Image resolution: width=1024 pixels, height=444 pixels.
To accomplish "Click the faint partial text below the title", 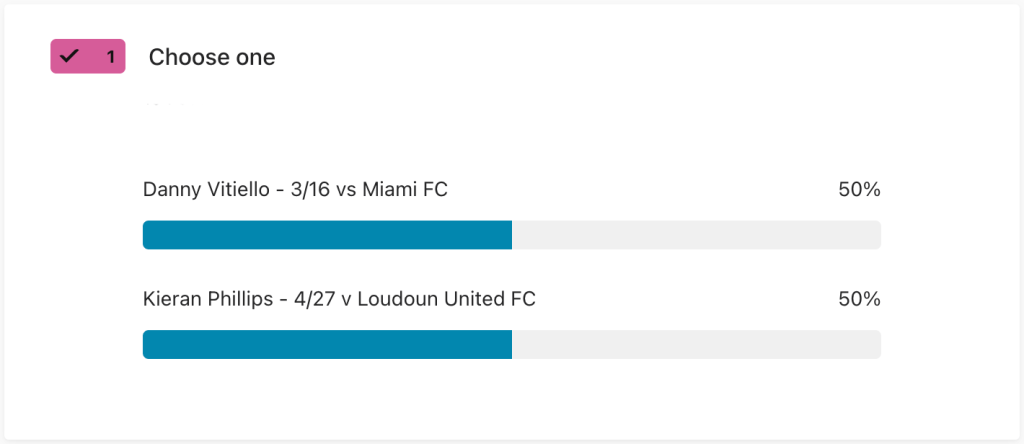I will 163,103.
